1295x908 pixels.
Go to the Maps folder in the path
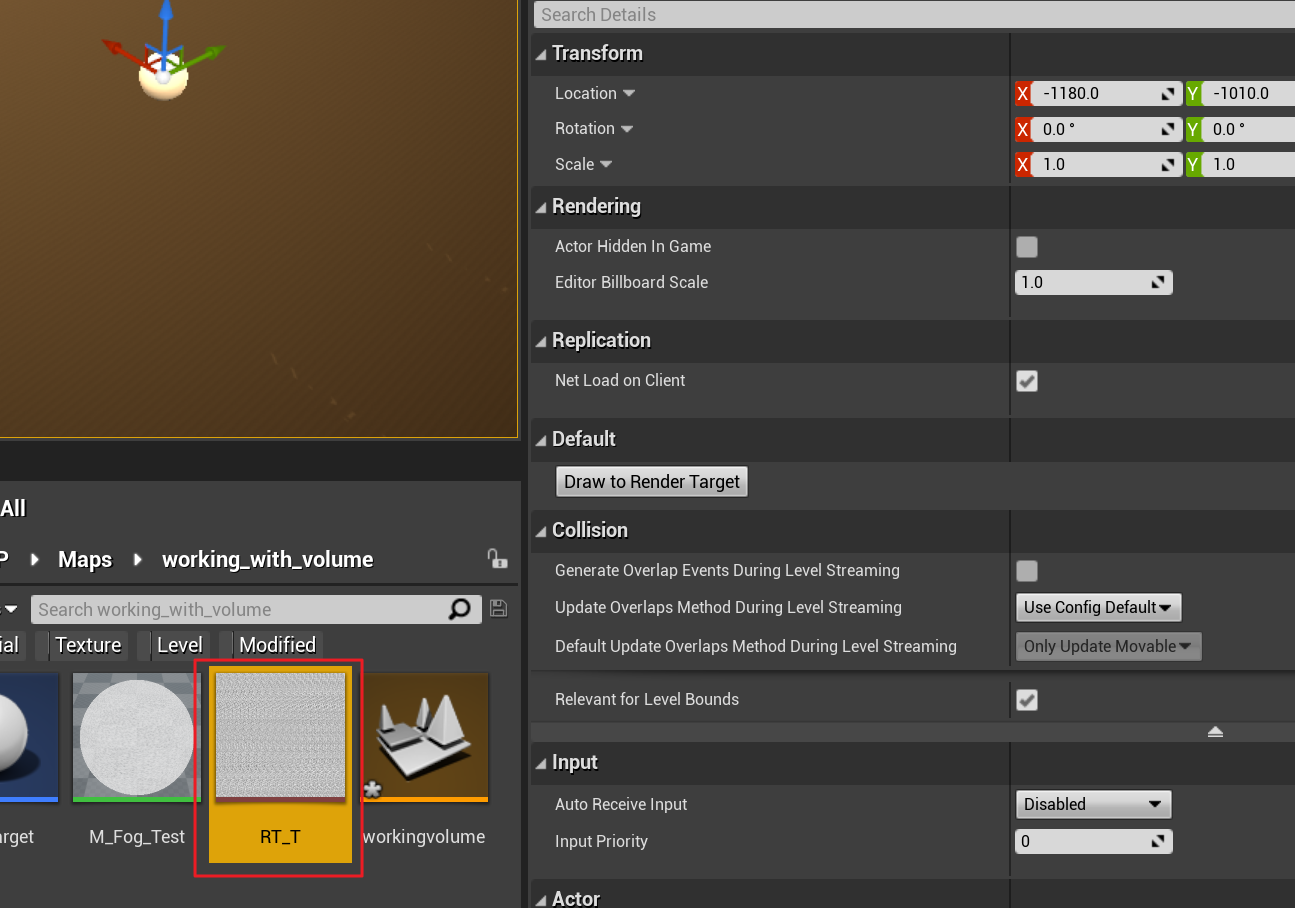tap(85, 560)
